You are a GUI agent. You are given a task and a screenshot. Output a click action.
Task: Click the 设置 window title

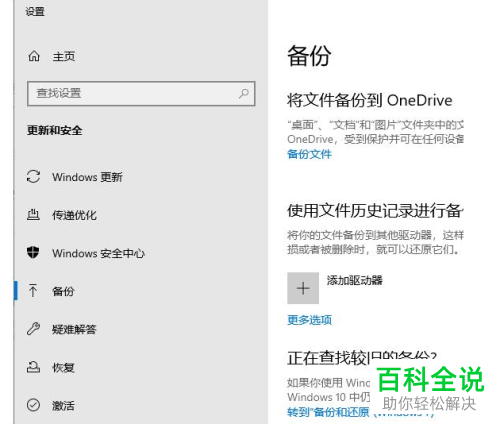pos(35,12)
